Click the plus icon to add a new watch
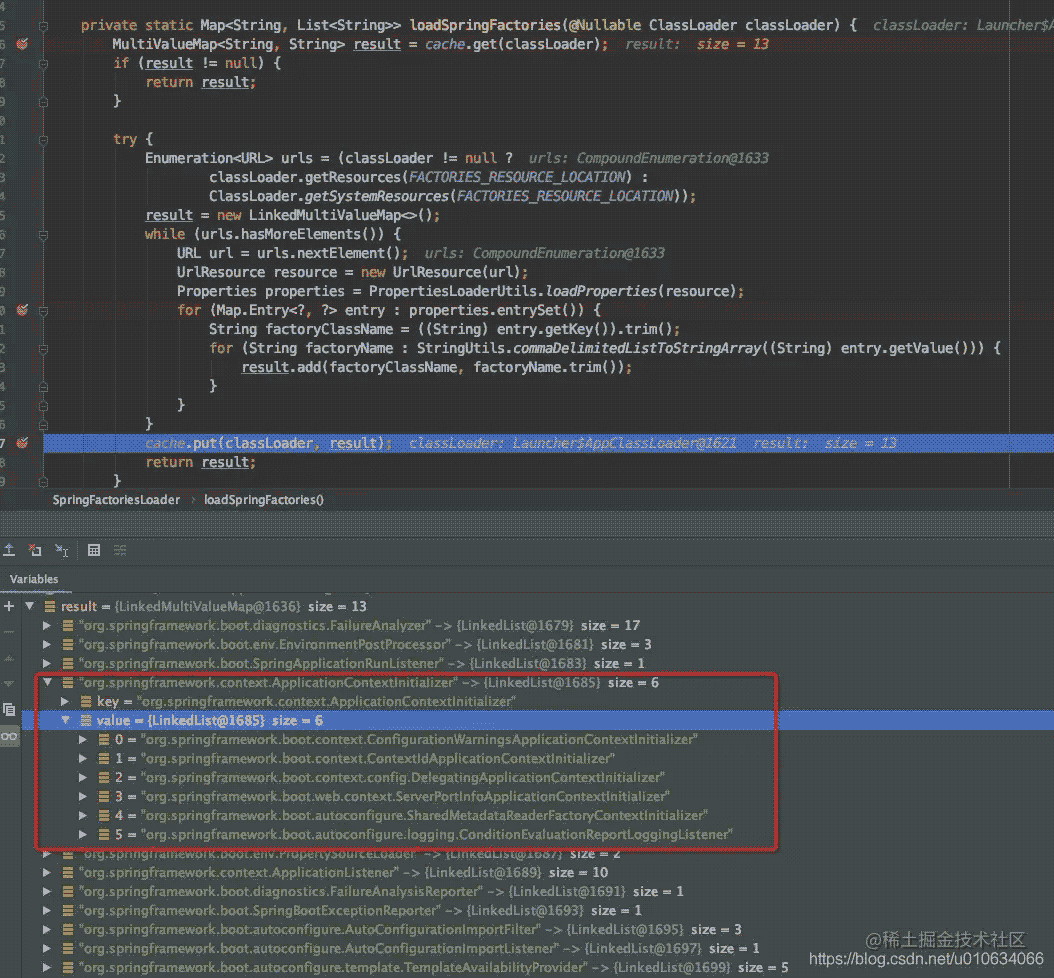Screen dimensions: 1054x978 (9, 606)
